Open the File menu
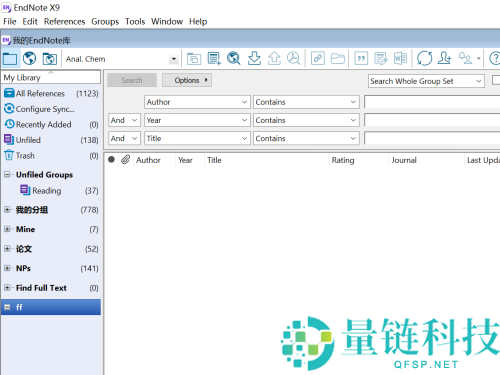The height and width of the screenshot is (375, 500). (10, 22)
